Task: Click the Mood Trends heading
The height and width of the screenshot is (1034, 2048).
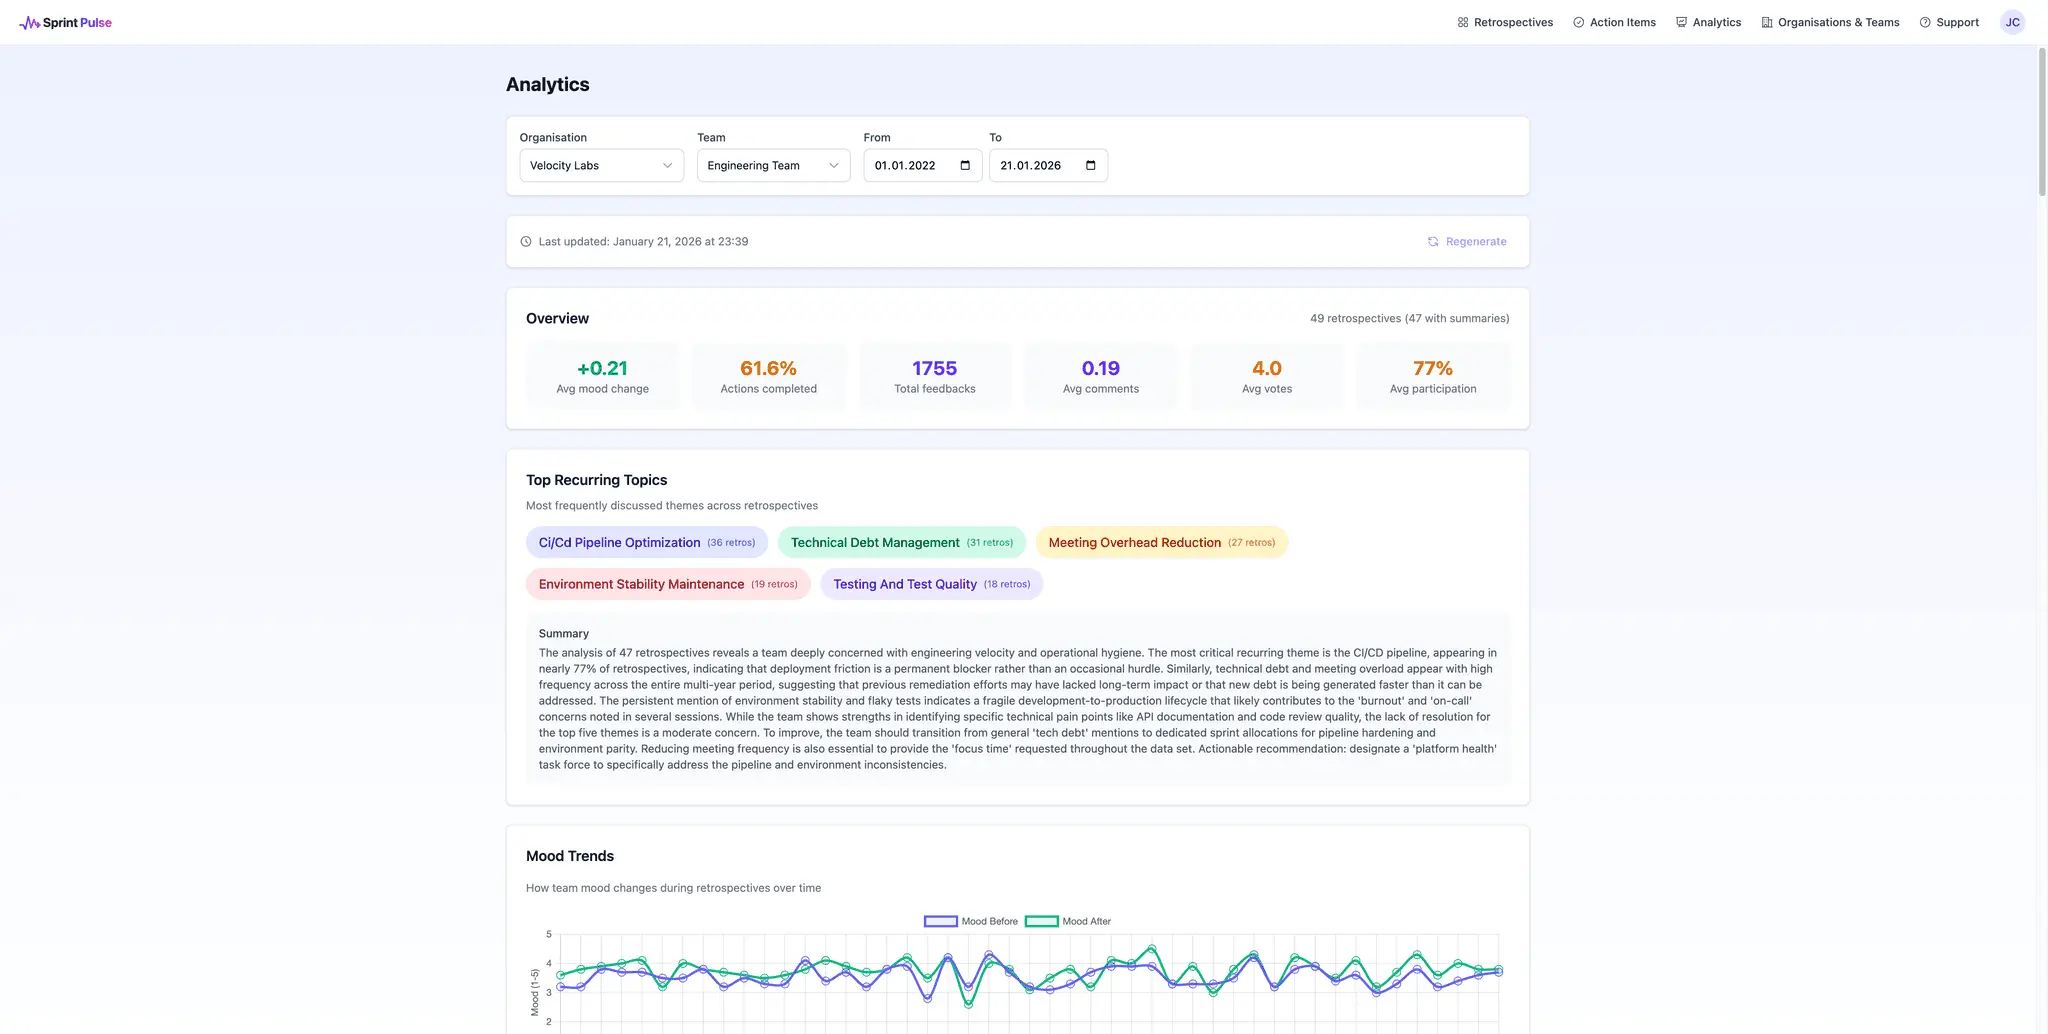Action: pos(570,856)
